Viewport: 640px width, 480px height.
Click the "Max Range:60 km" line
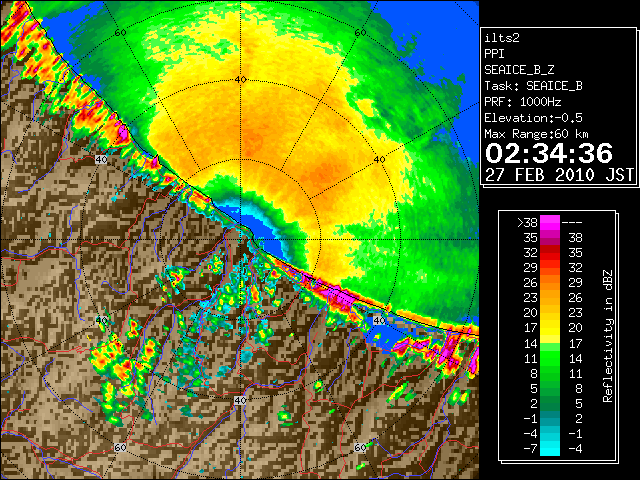tap(536, 134)
